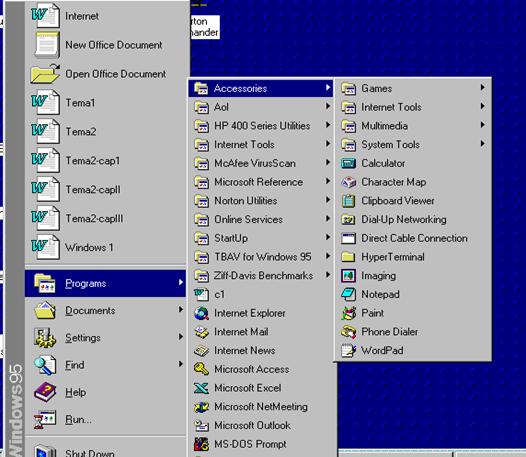The image size is (526, 457).
Task: Open Dial-Up Networking icon
Action: [348, 220]
